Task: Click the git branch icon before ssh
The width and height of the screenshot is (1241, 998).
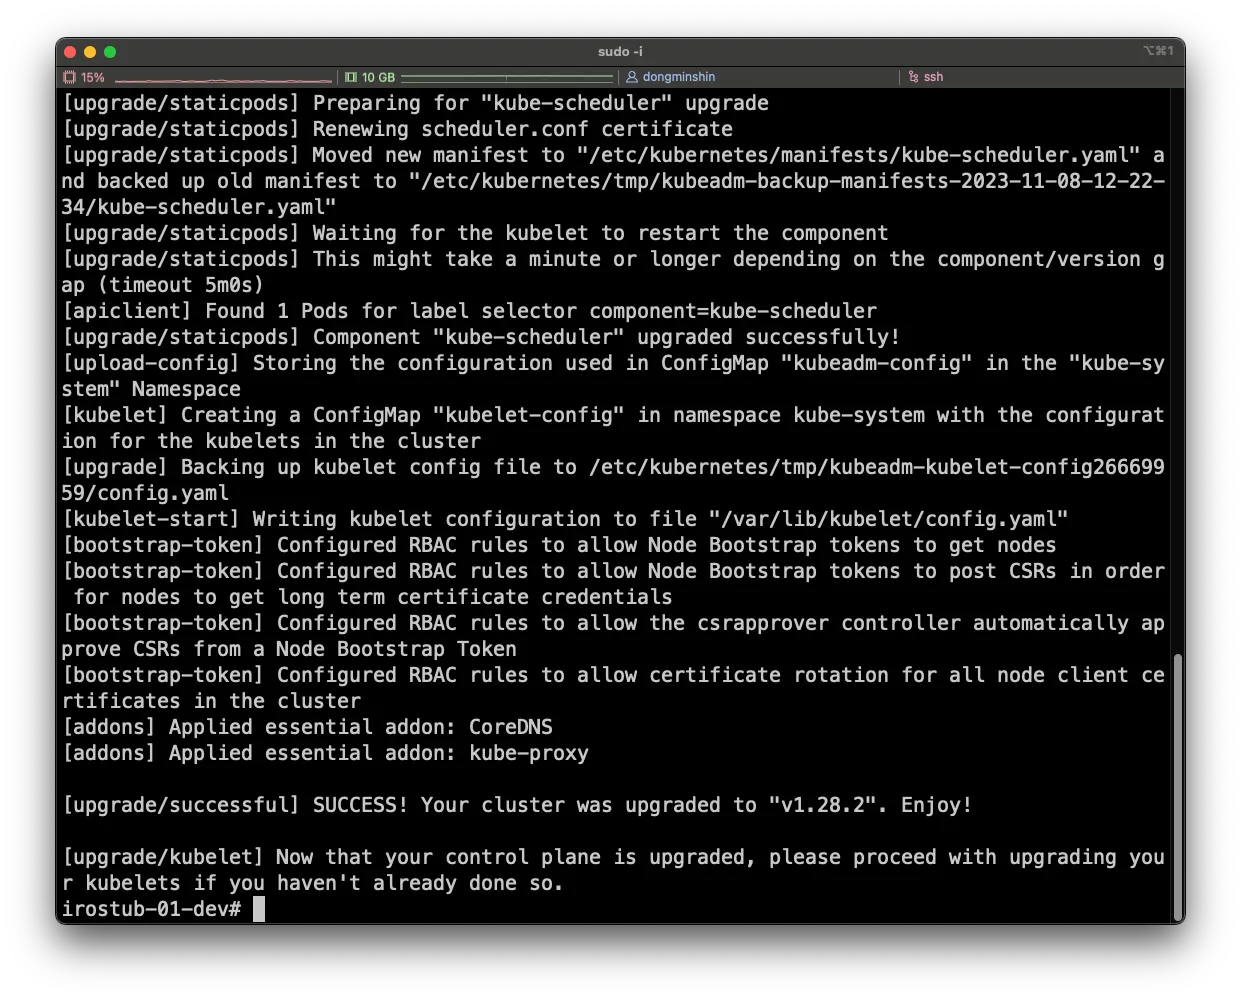Action: point(913,77)
